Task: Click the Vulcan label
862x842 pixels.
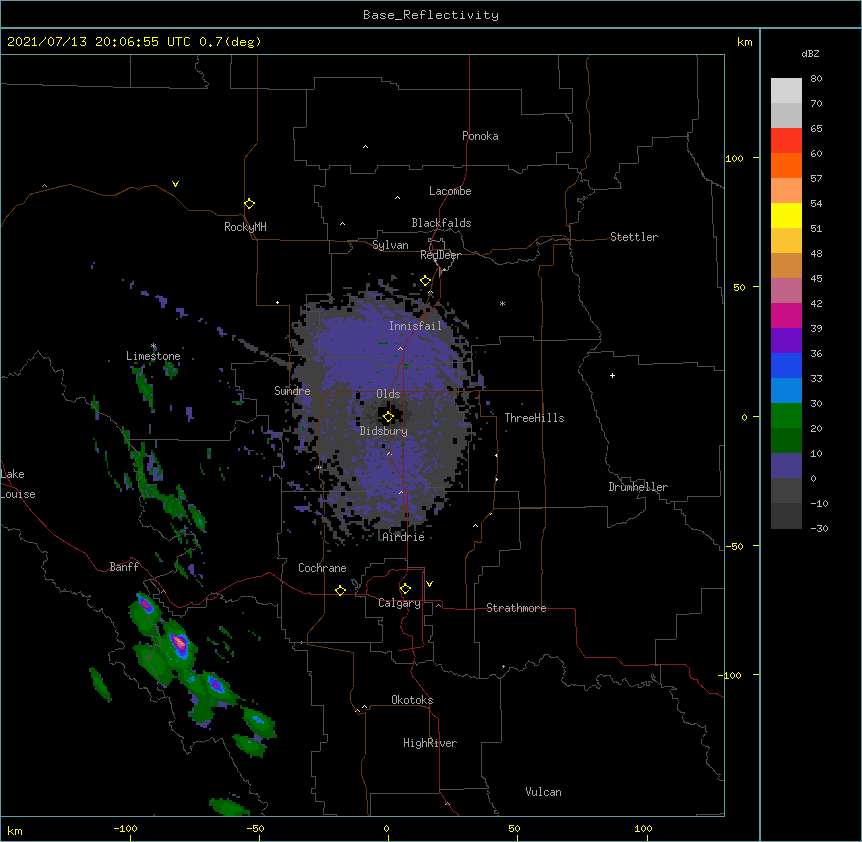Action: coord(543,792)
